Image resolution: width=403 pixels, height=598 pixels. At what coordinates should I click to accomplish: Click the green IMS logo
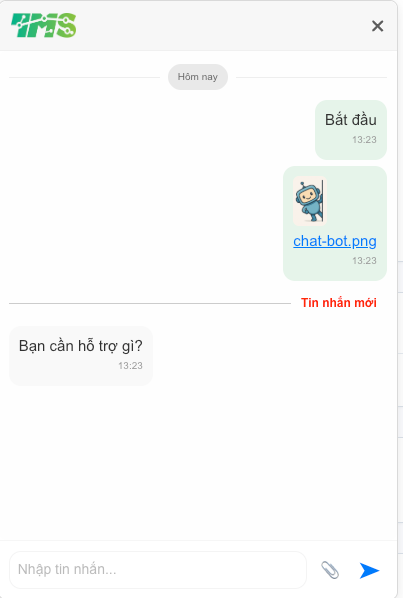click(x=43, y=25)
